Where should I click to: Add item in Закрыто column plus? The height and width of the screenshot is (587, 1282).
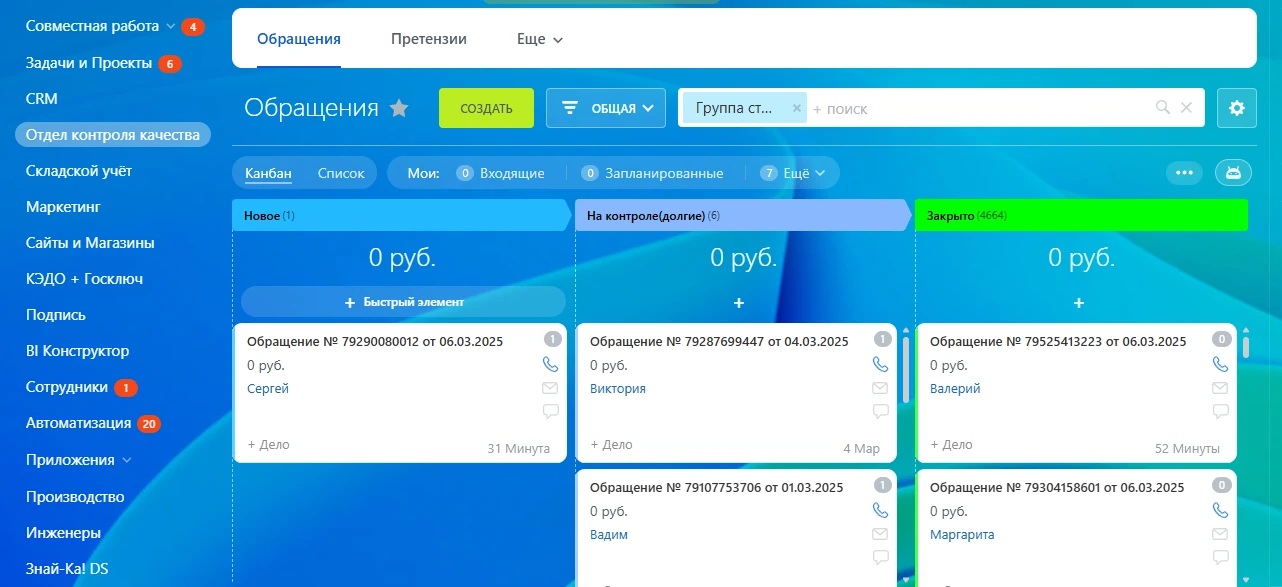pyautogui.click(x=1078, y=302)
